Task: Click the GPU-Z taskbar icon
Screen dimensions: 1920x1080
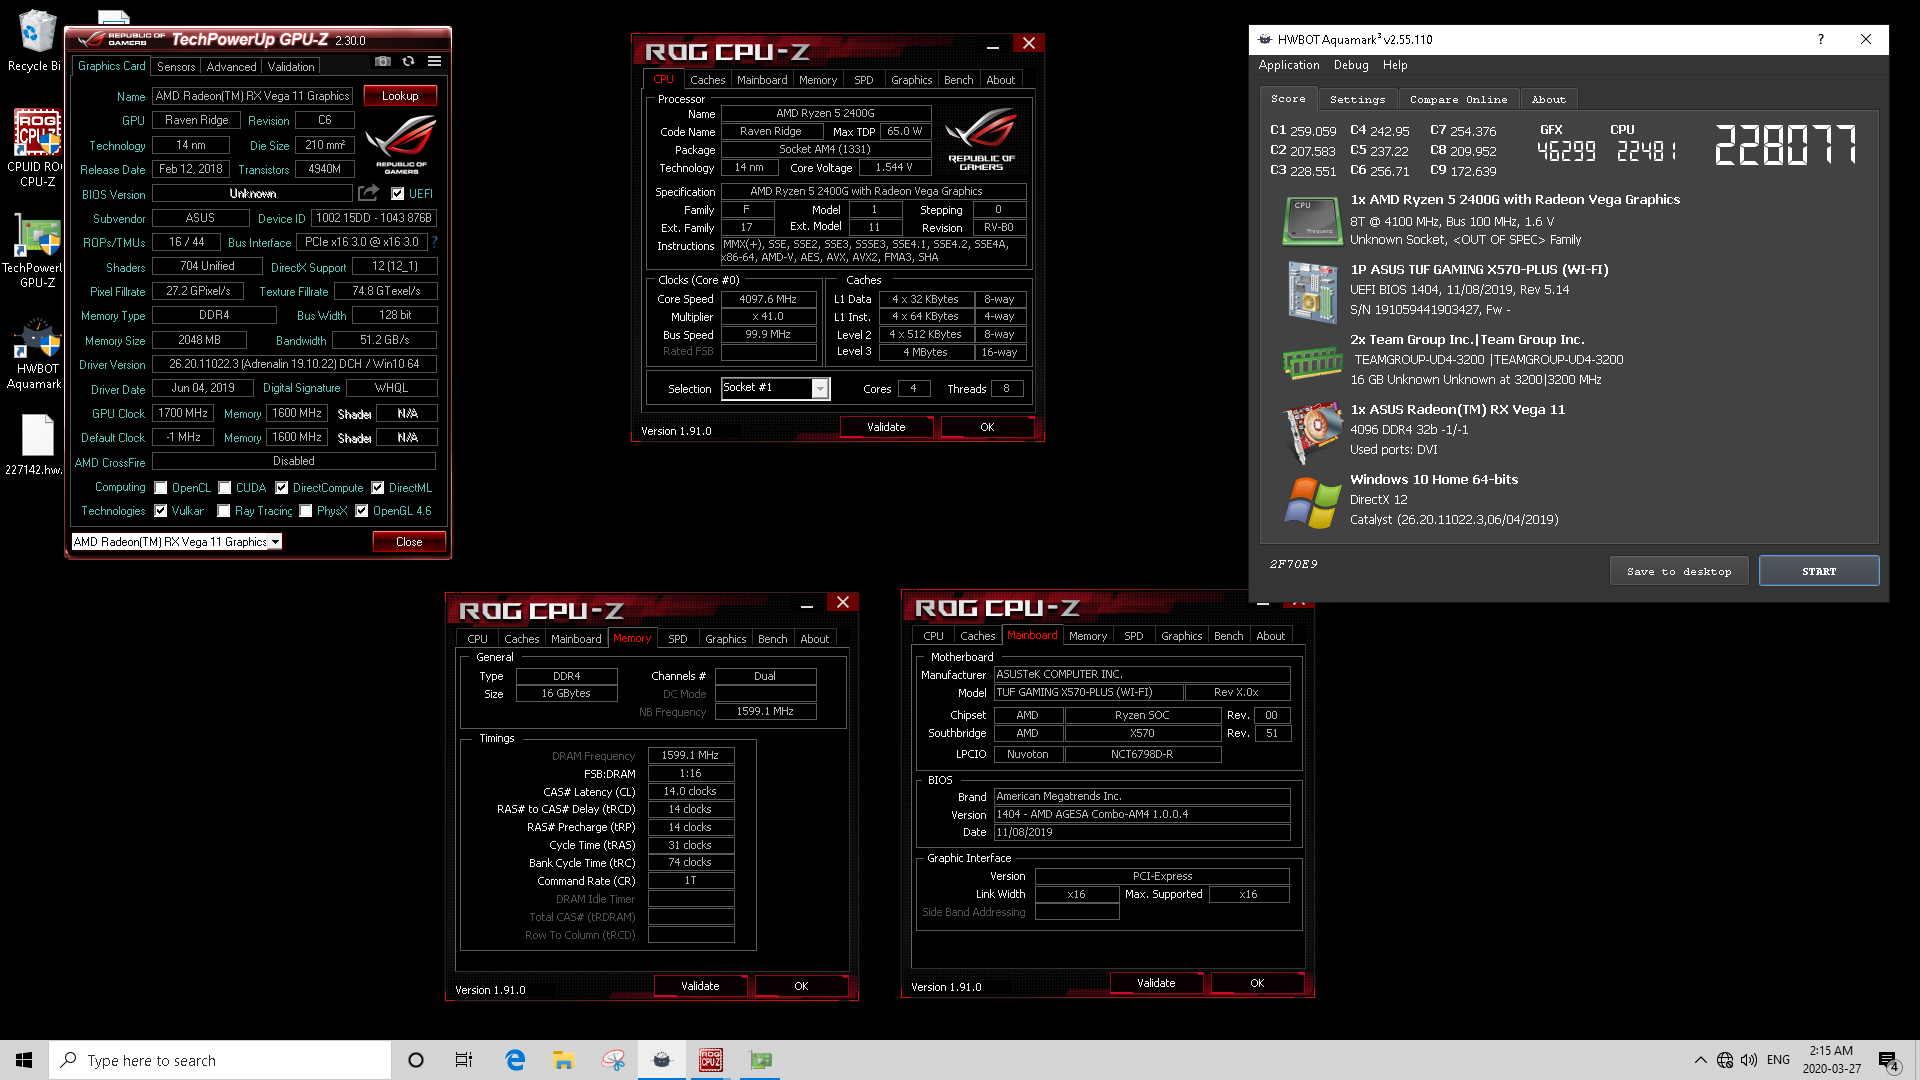Action: (x=761, y=1060)
